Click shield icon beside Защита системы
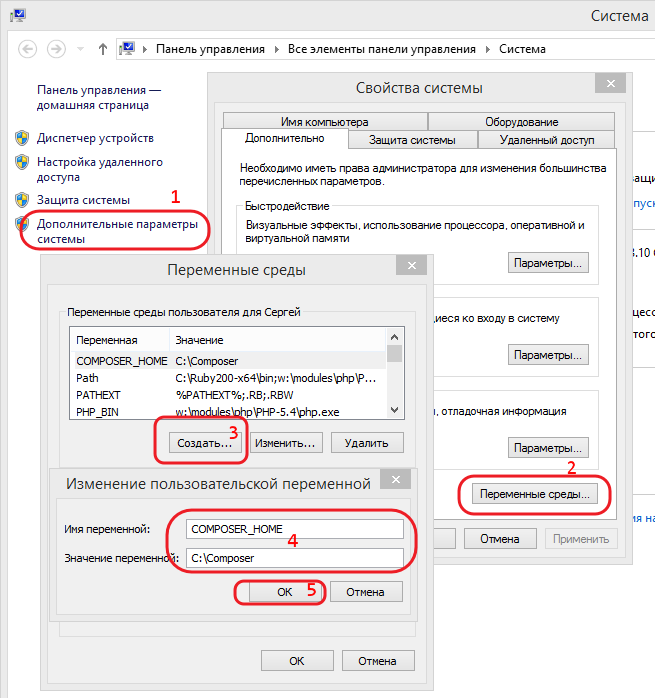Screen dimensions: 655x698 (x=22, y=200)
